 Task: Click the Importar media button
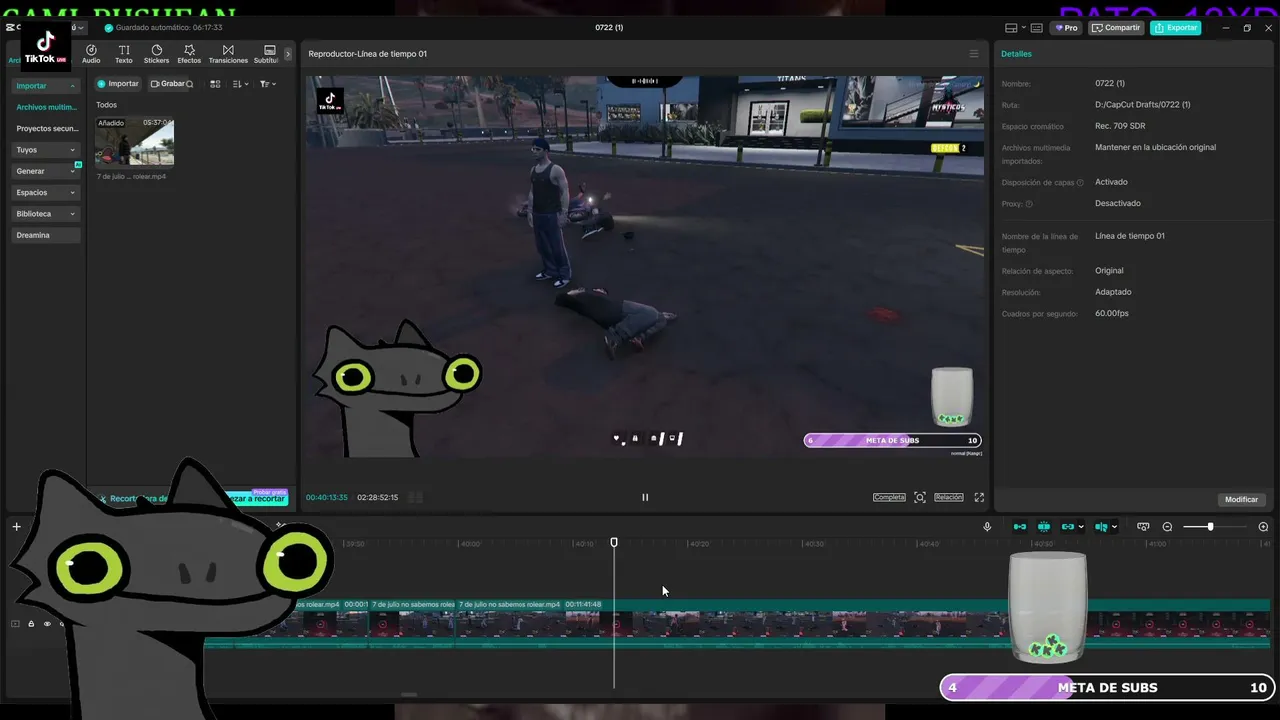tap(118, 84)
